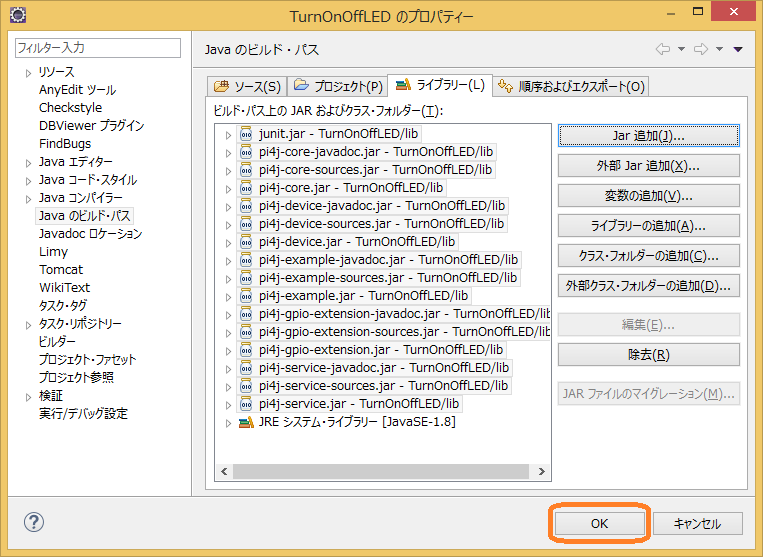Click the back navigation arrow icon

point(662,49)
